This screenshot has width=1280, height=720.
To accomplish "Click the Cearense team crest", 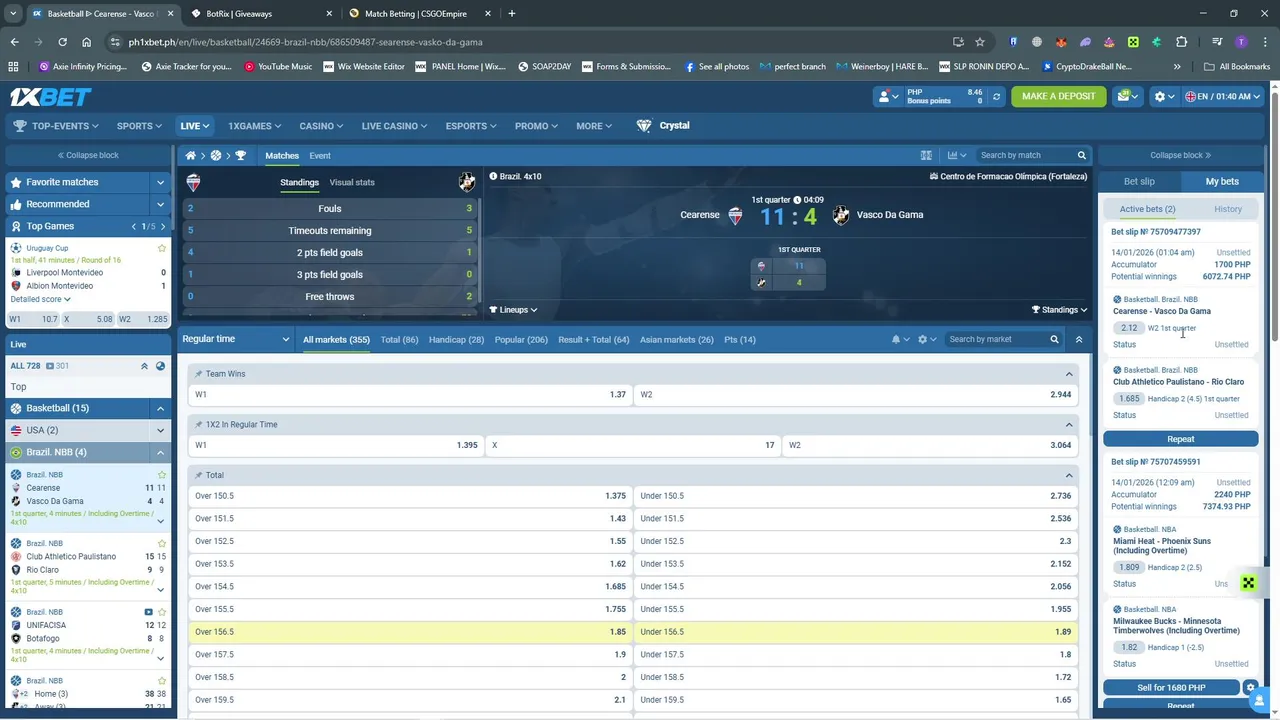I will (x=735, y=215).
